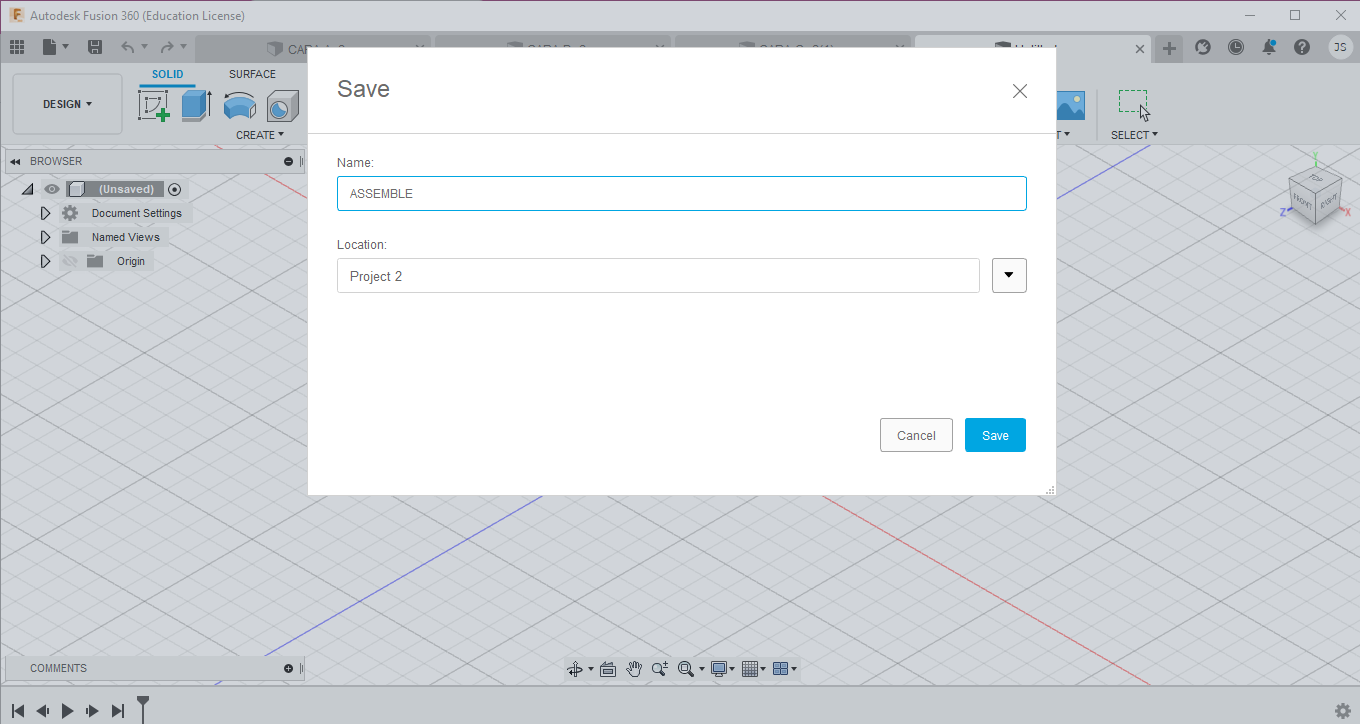Screen dimensions: 1360x724
Task: Open the File menu icon
Action: (x=50, y=47)
